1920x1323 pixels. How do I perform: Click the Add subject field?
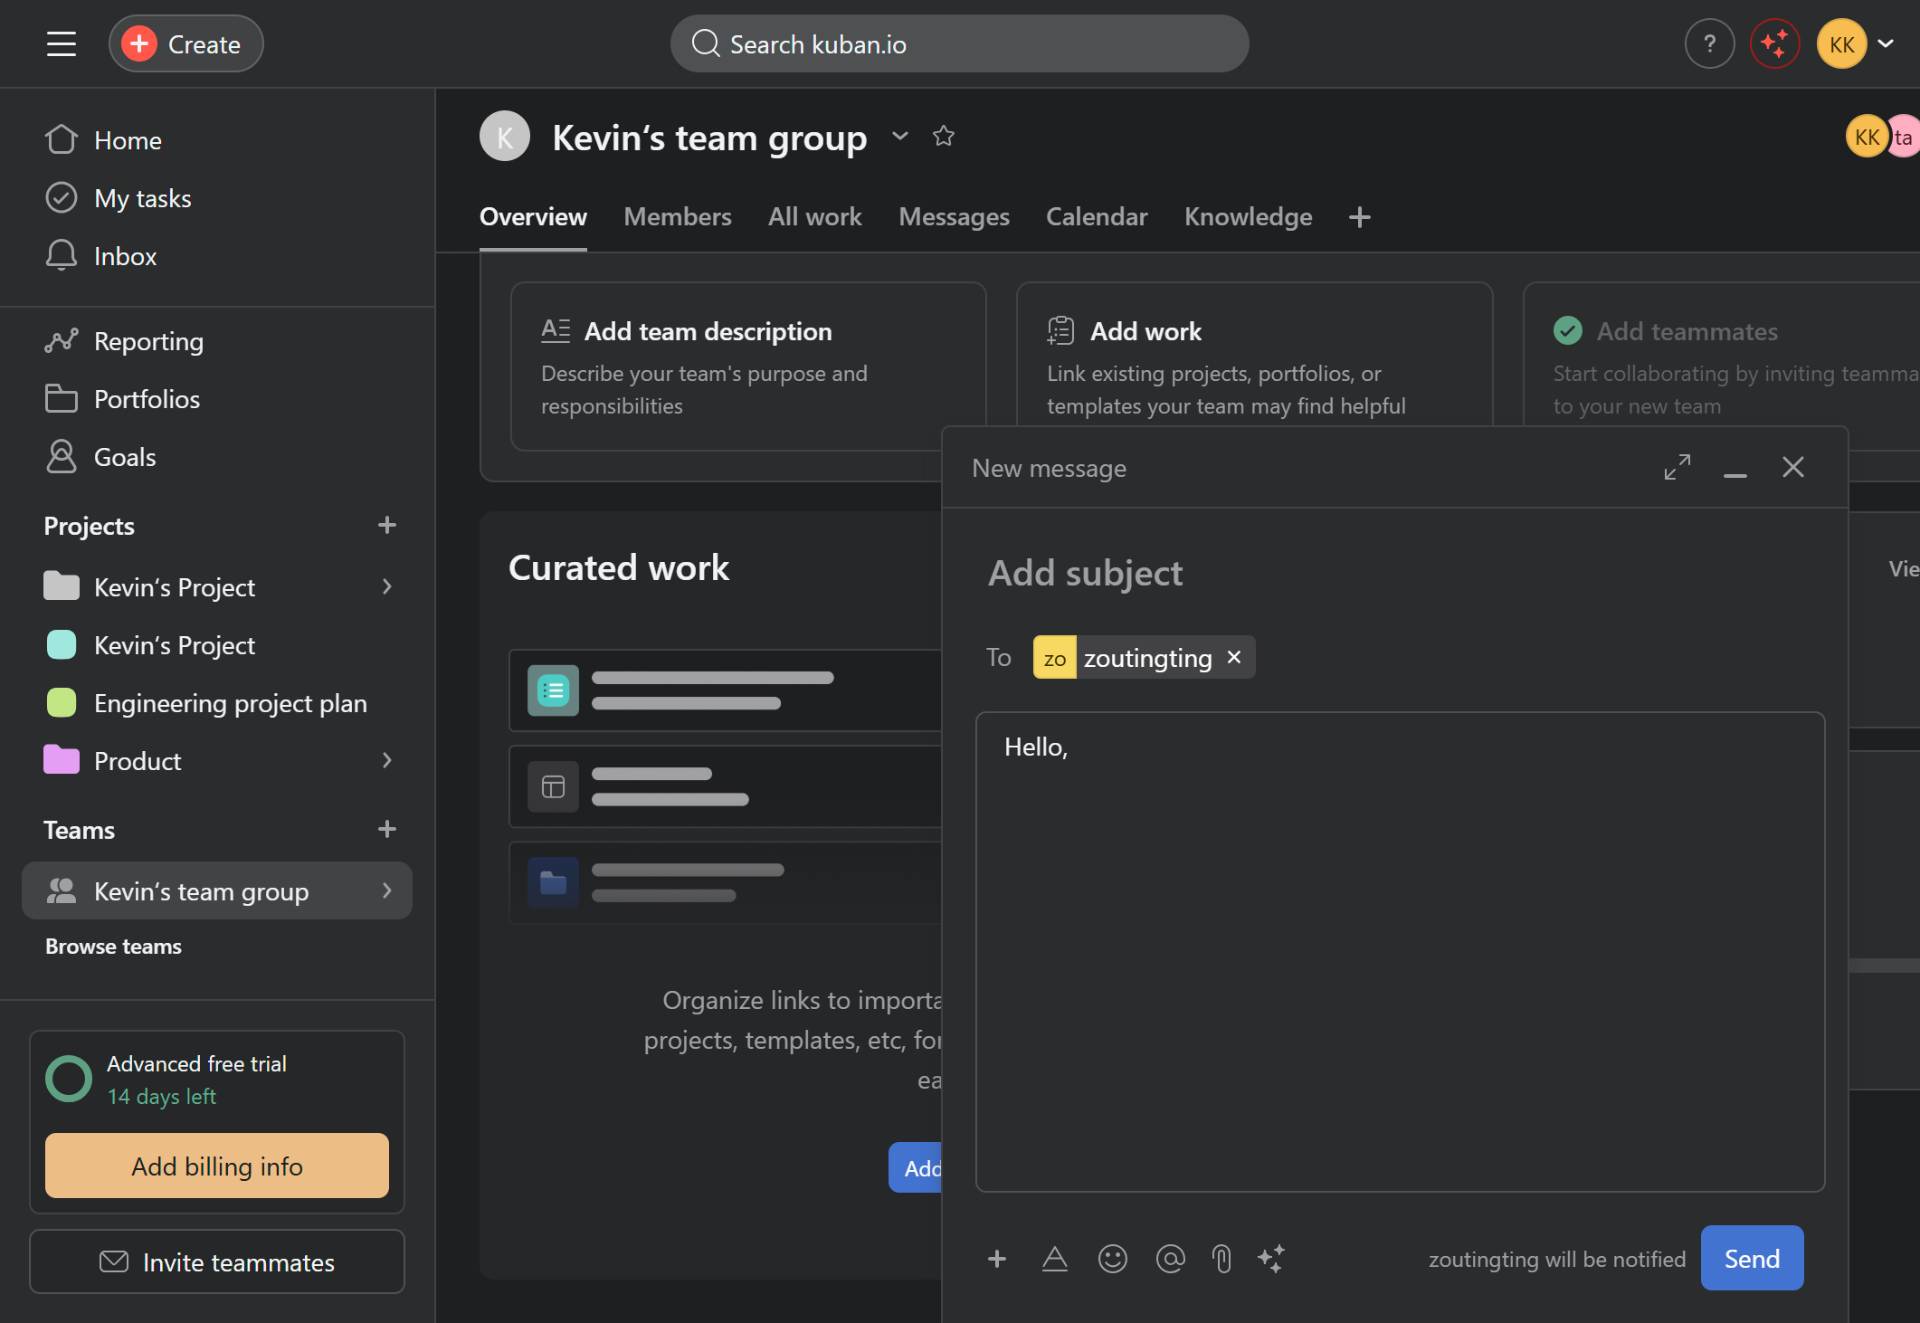[1085, 573]
